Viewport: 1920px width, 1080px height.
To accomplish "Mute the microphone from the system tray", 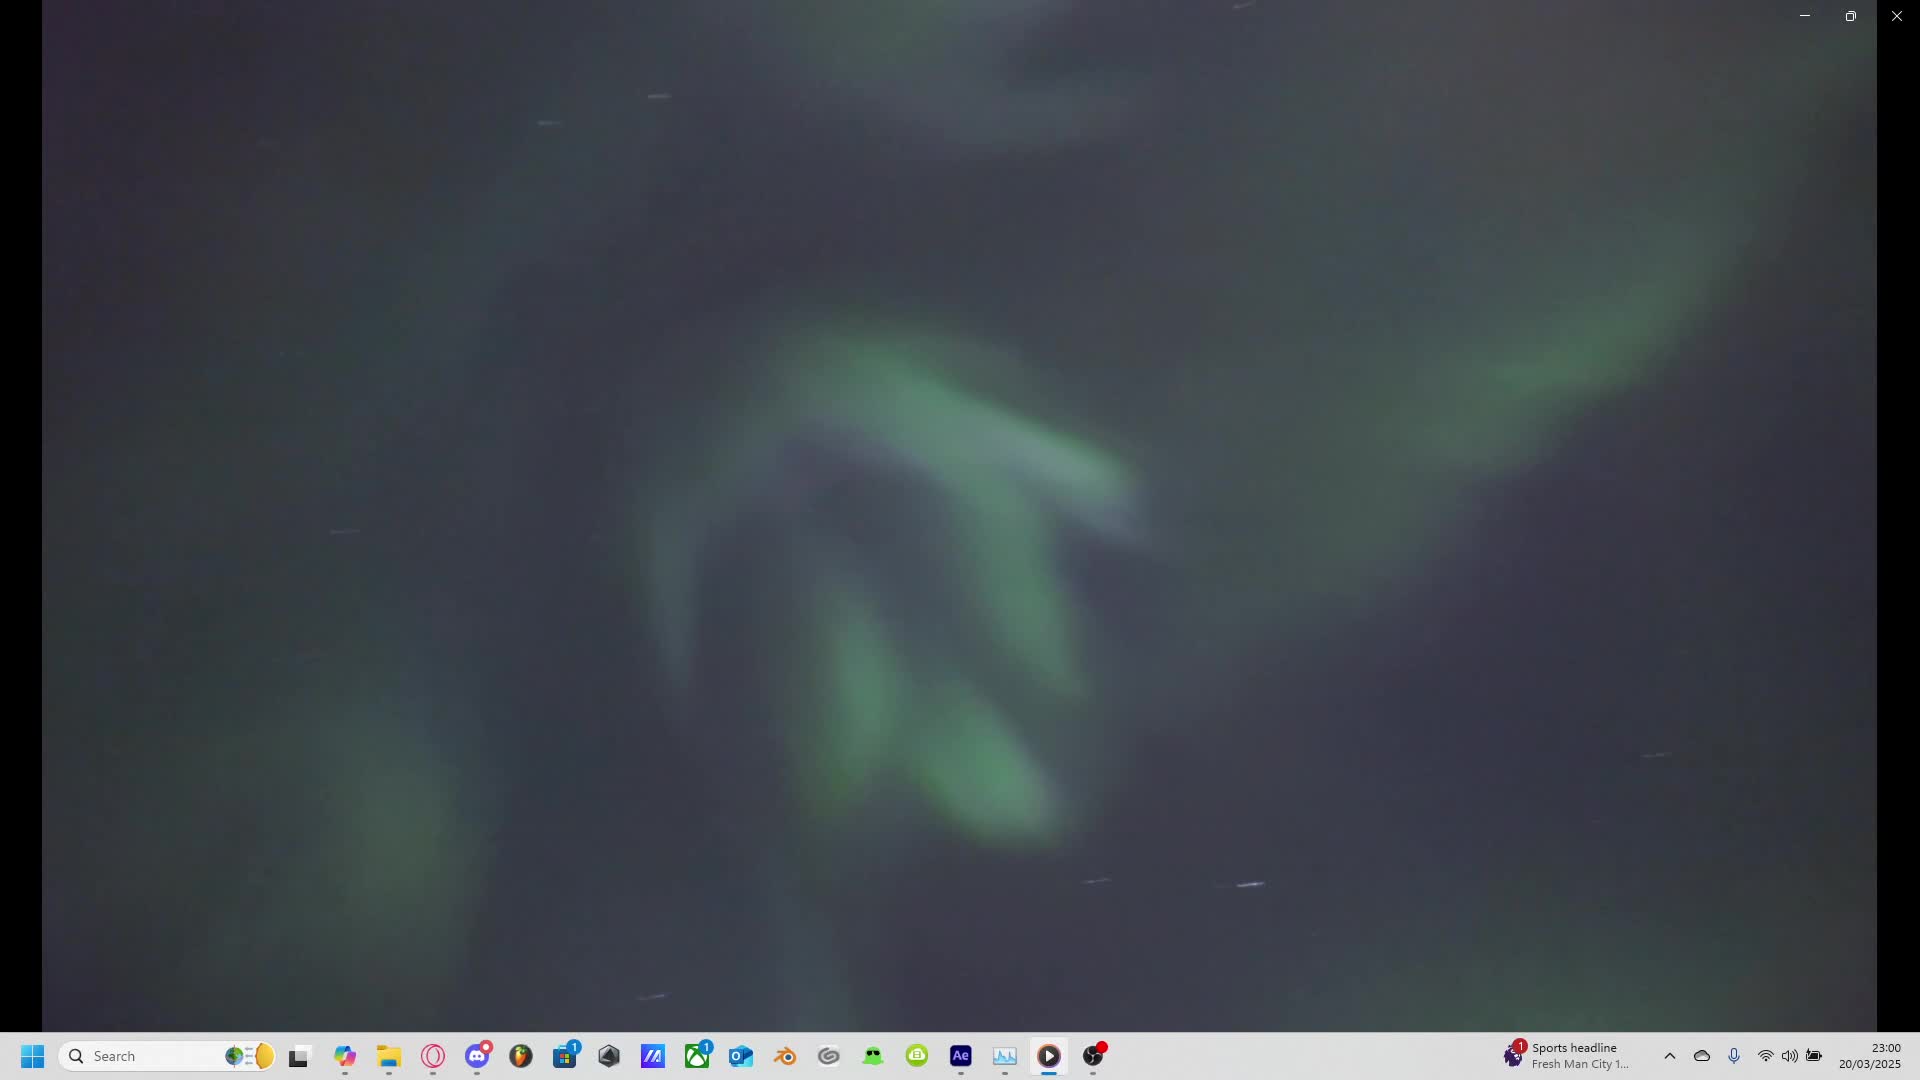I will coord(1734,1056).
